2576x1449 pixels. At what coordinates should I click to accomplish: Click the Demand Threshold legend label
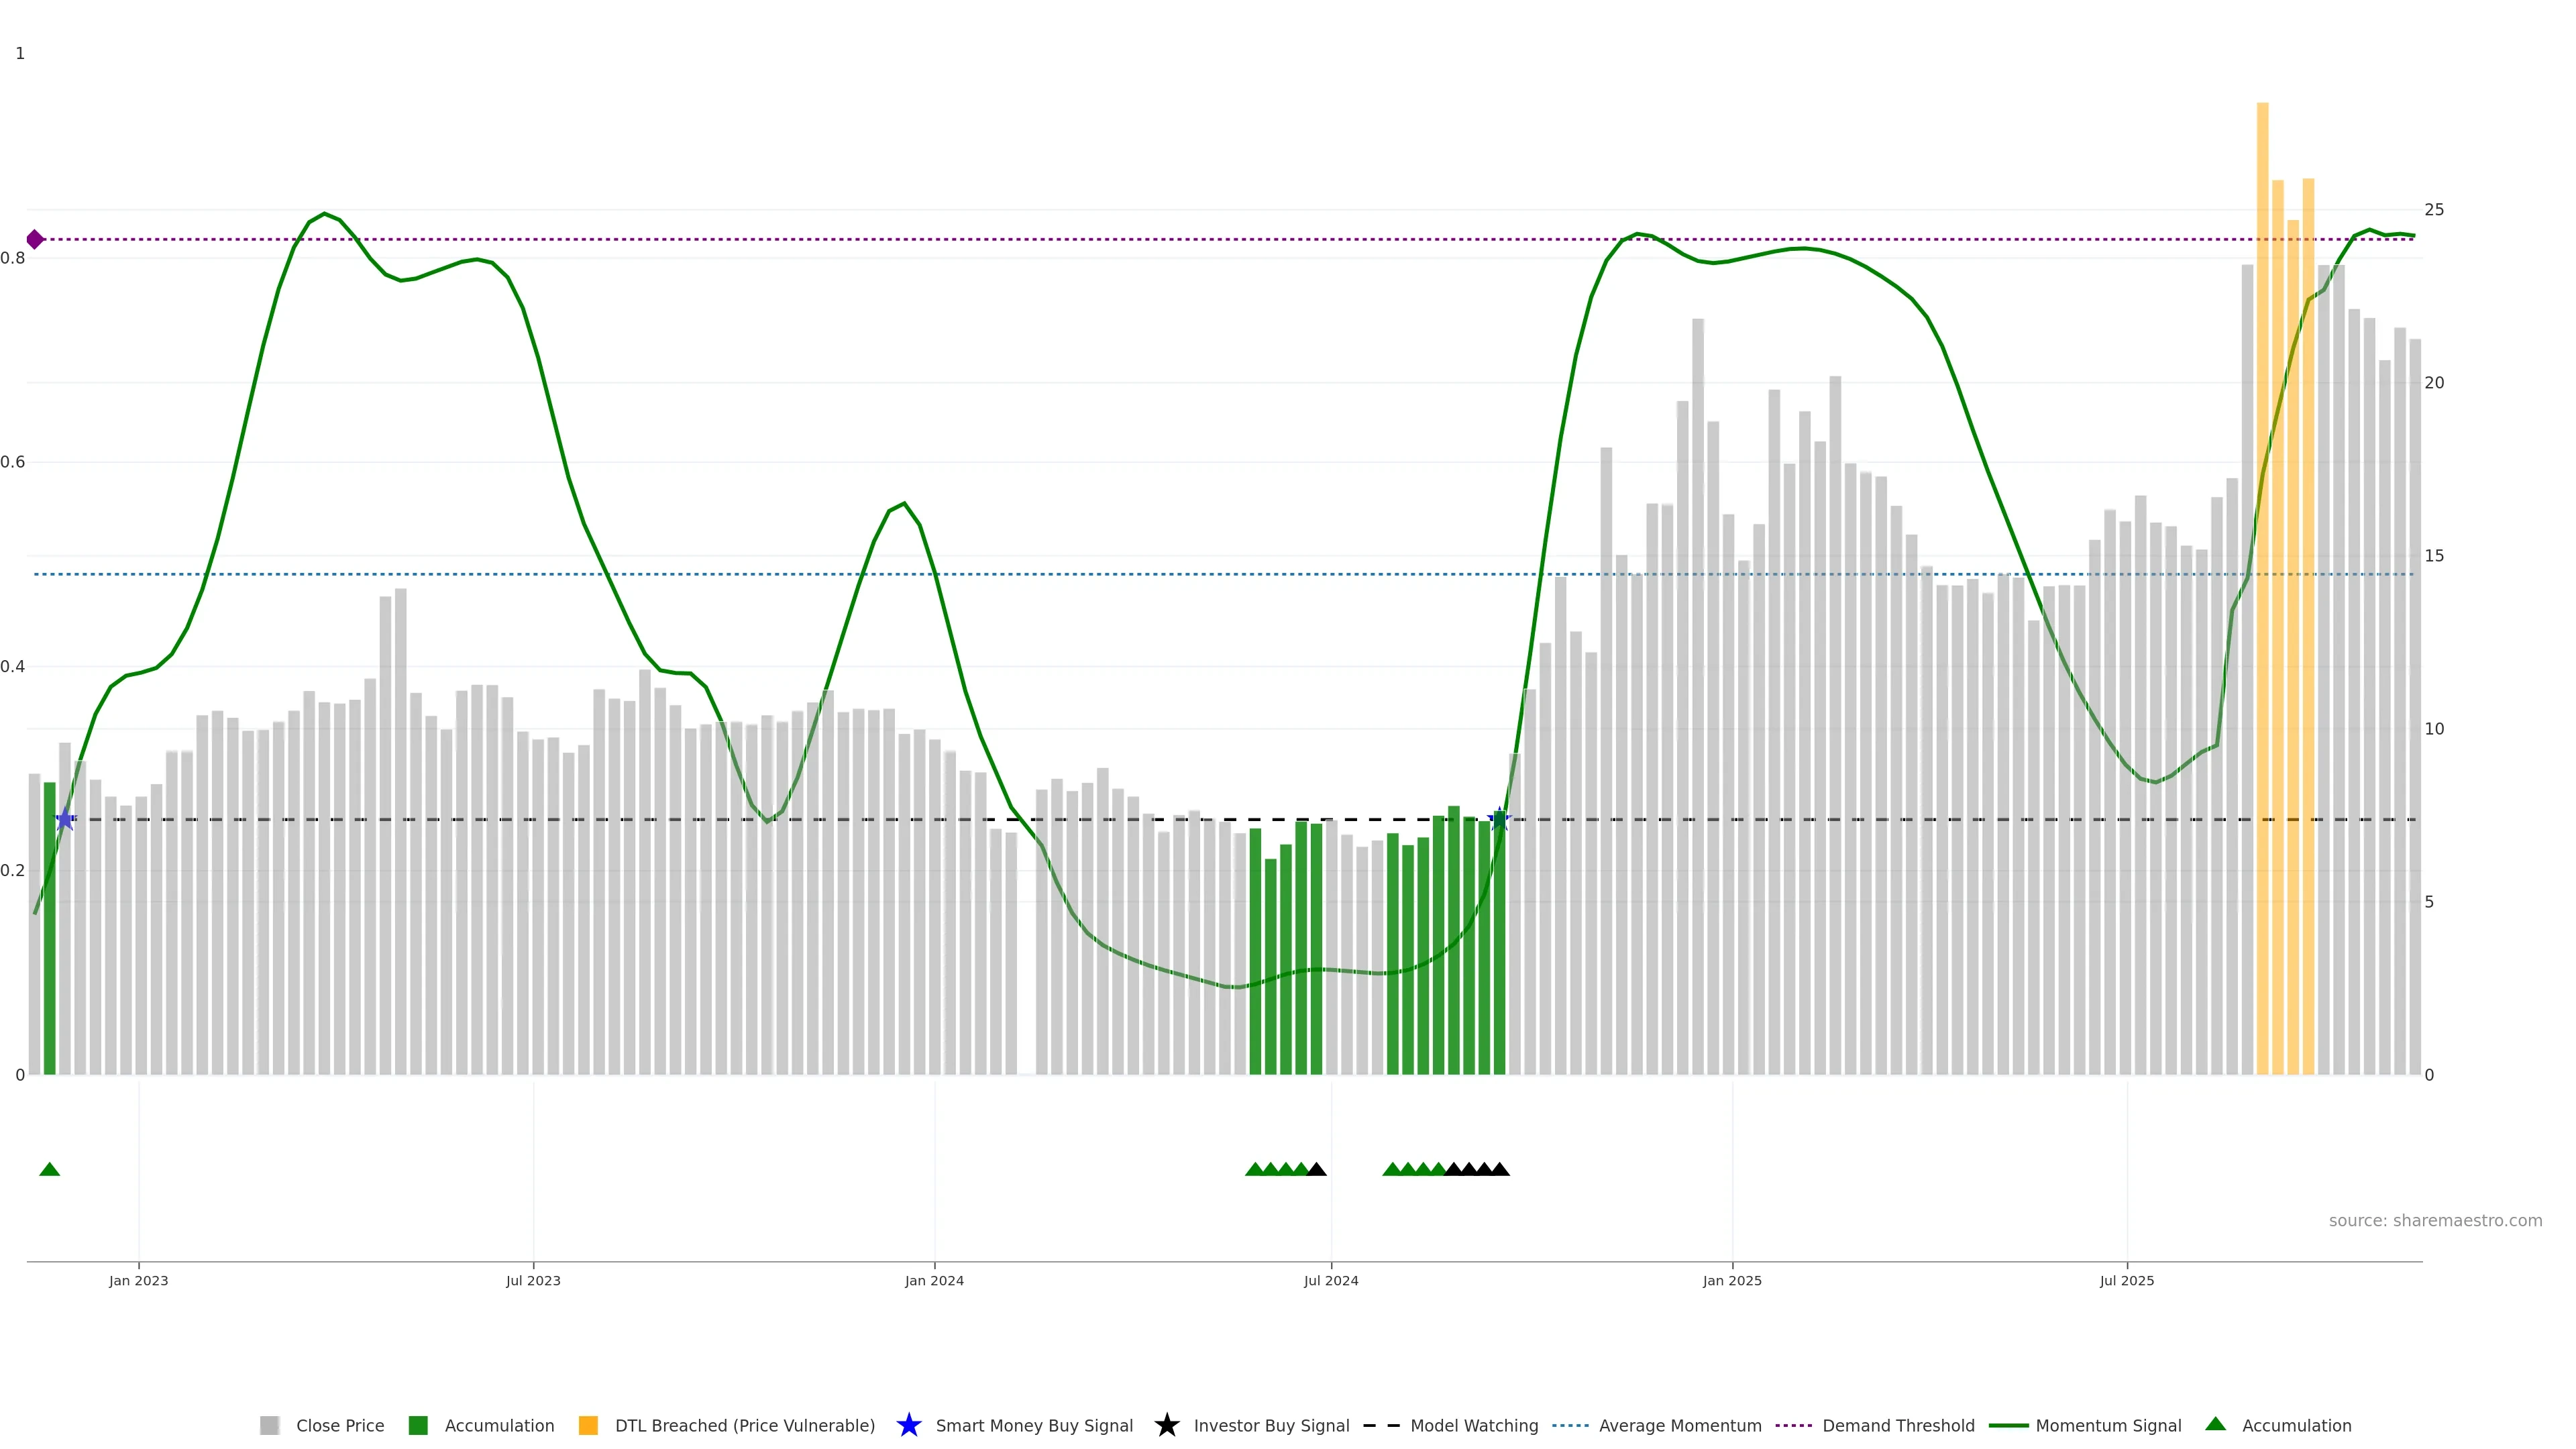tap(1898, 1426)
